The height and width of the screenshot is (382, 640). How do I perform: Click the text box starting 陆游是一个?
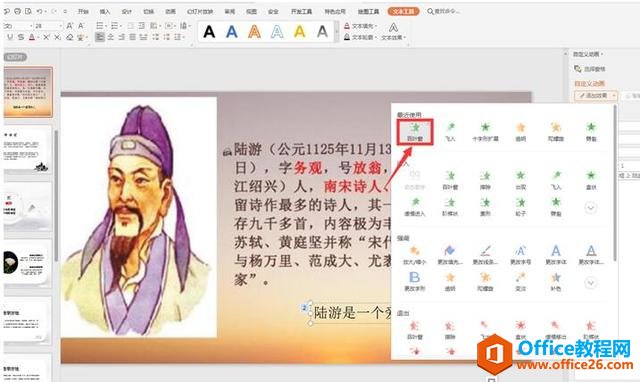click(x=352, y=313)
